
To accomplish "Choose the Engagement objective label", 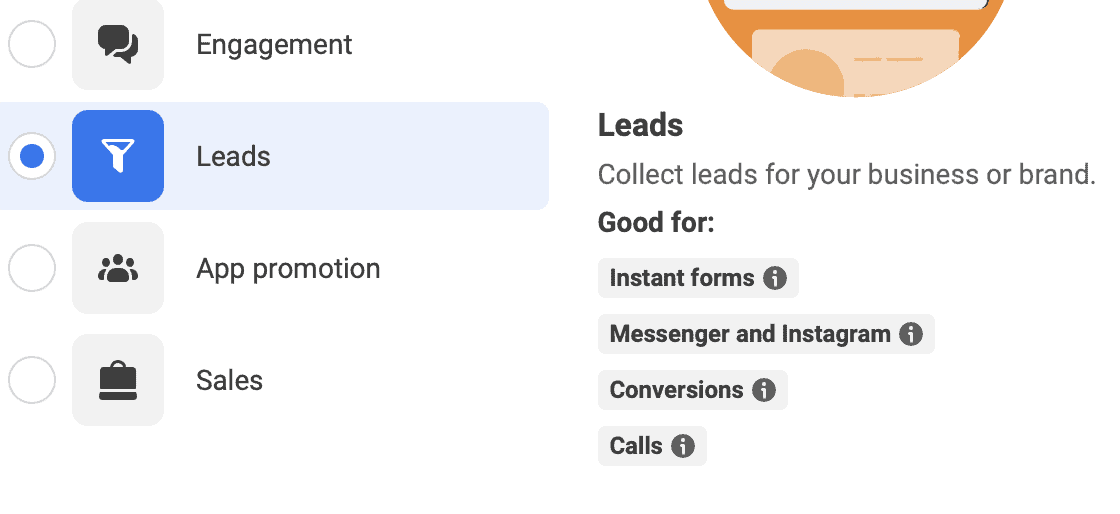I will click(274, 44).
